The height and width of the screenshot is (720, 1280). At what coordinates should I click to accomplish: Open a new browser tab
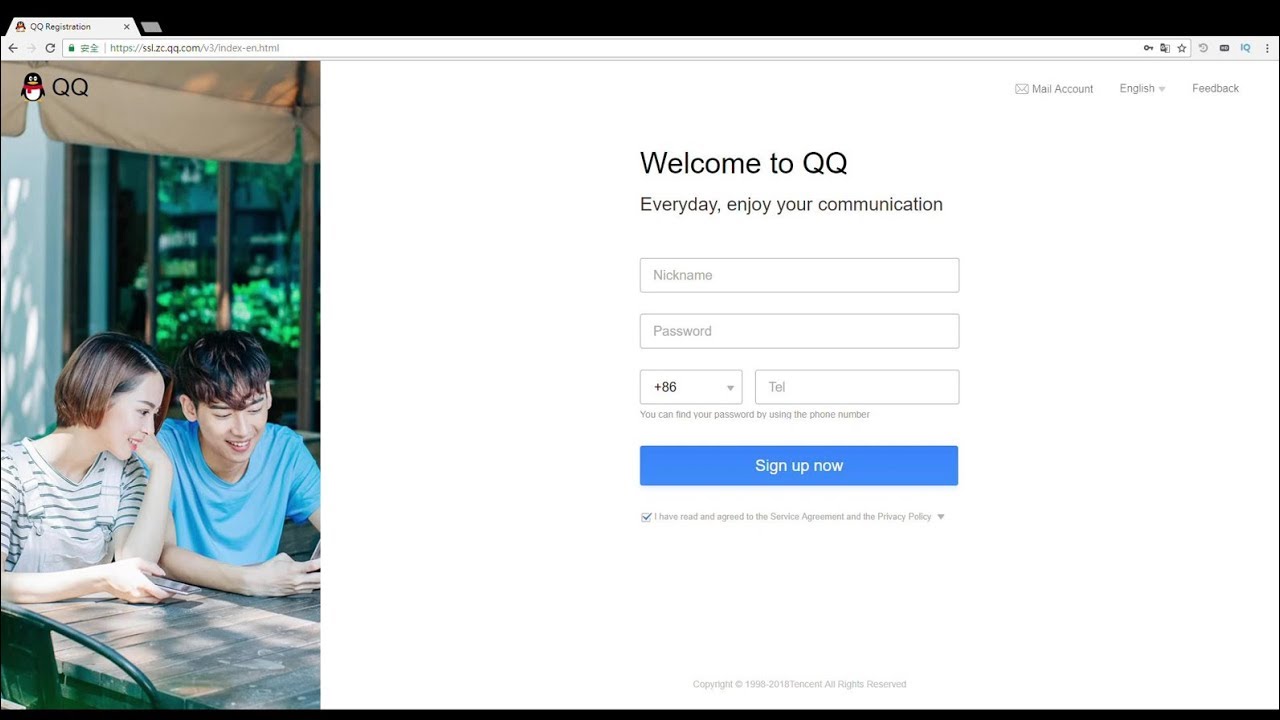[x=151, y=27]
